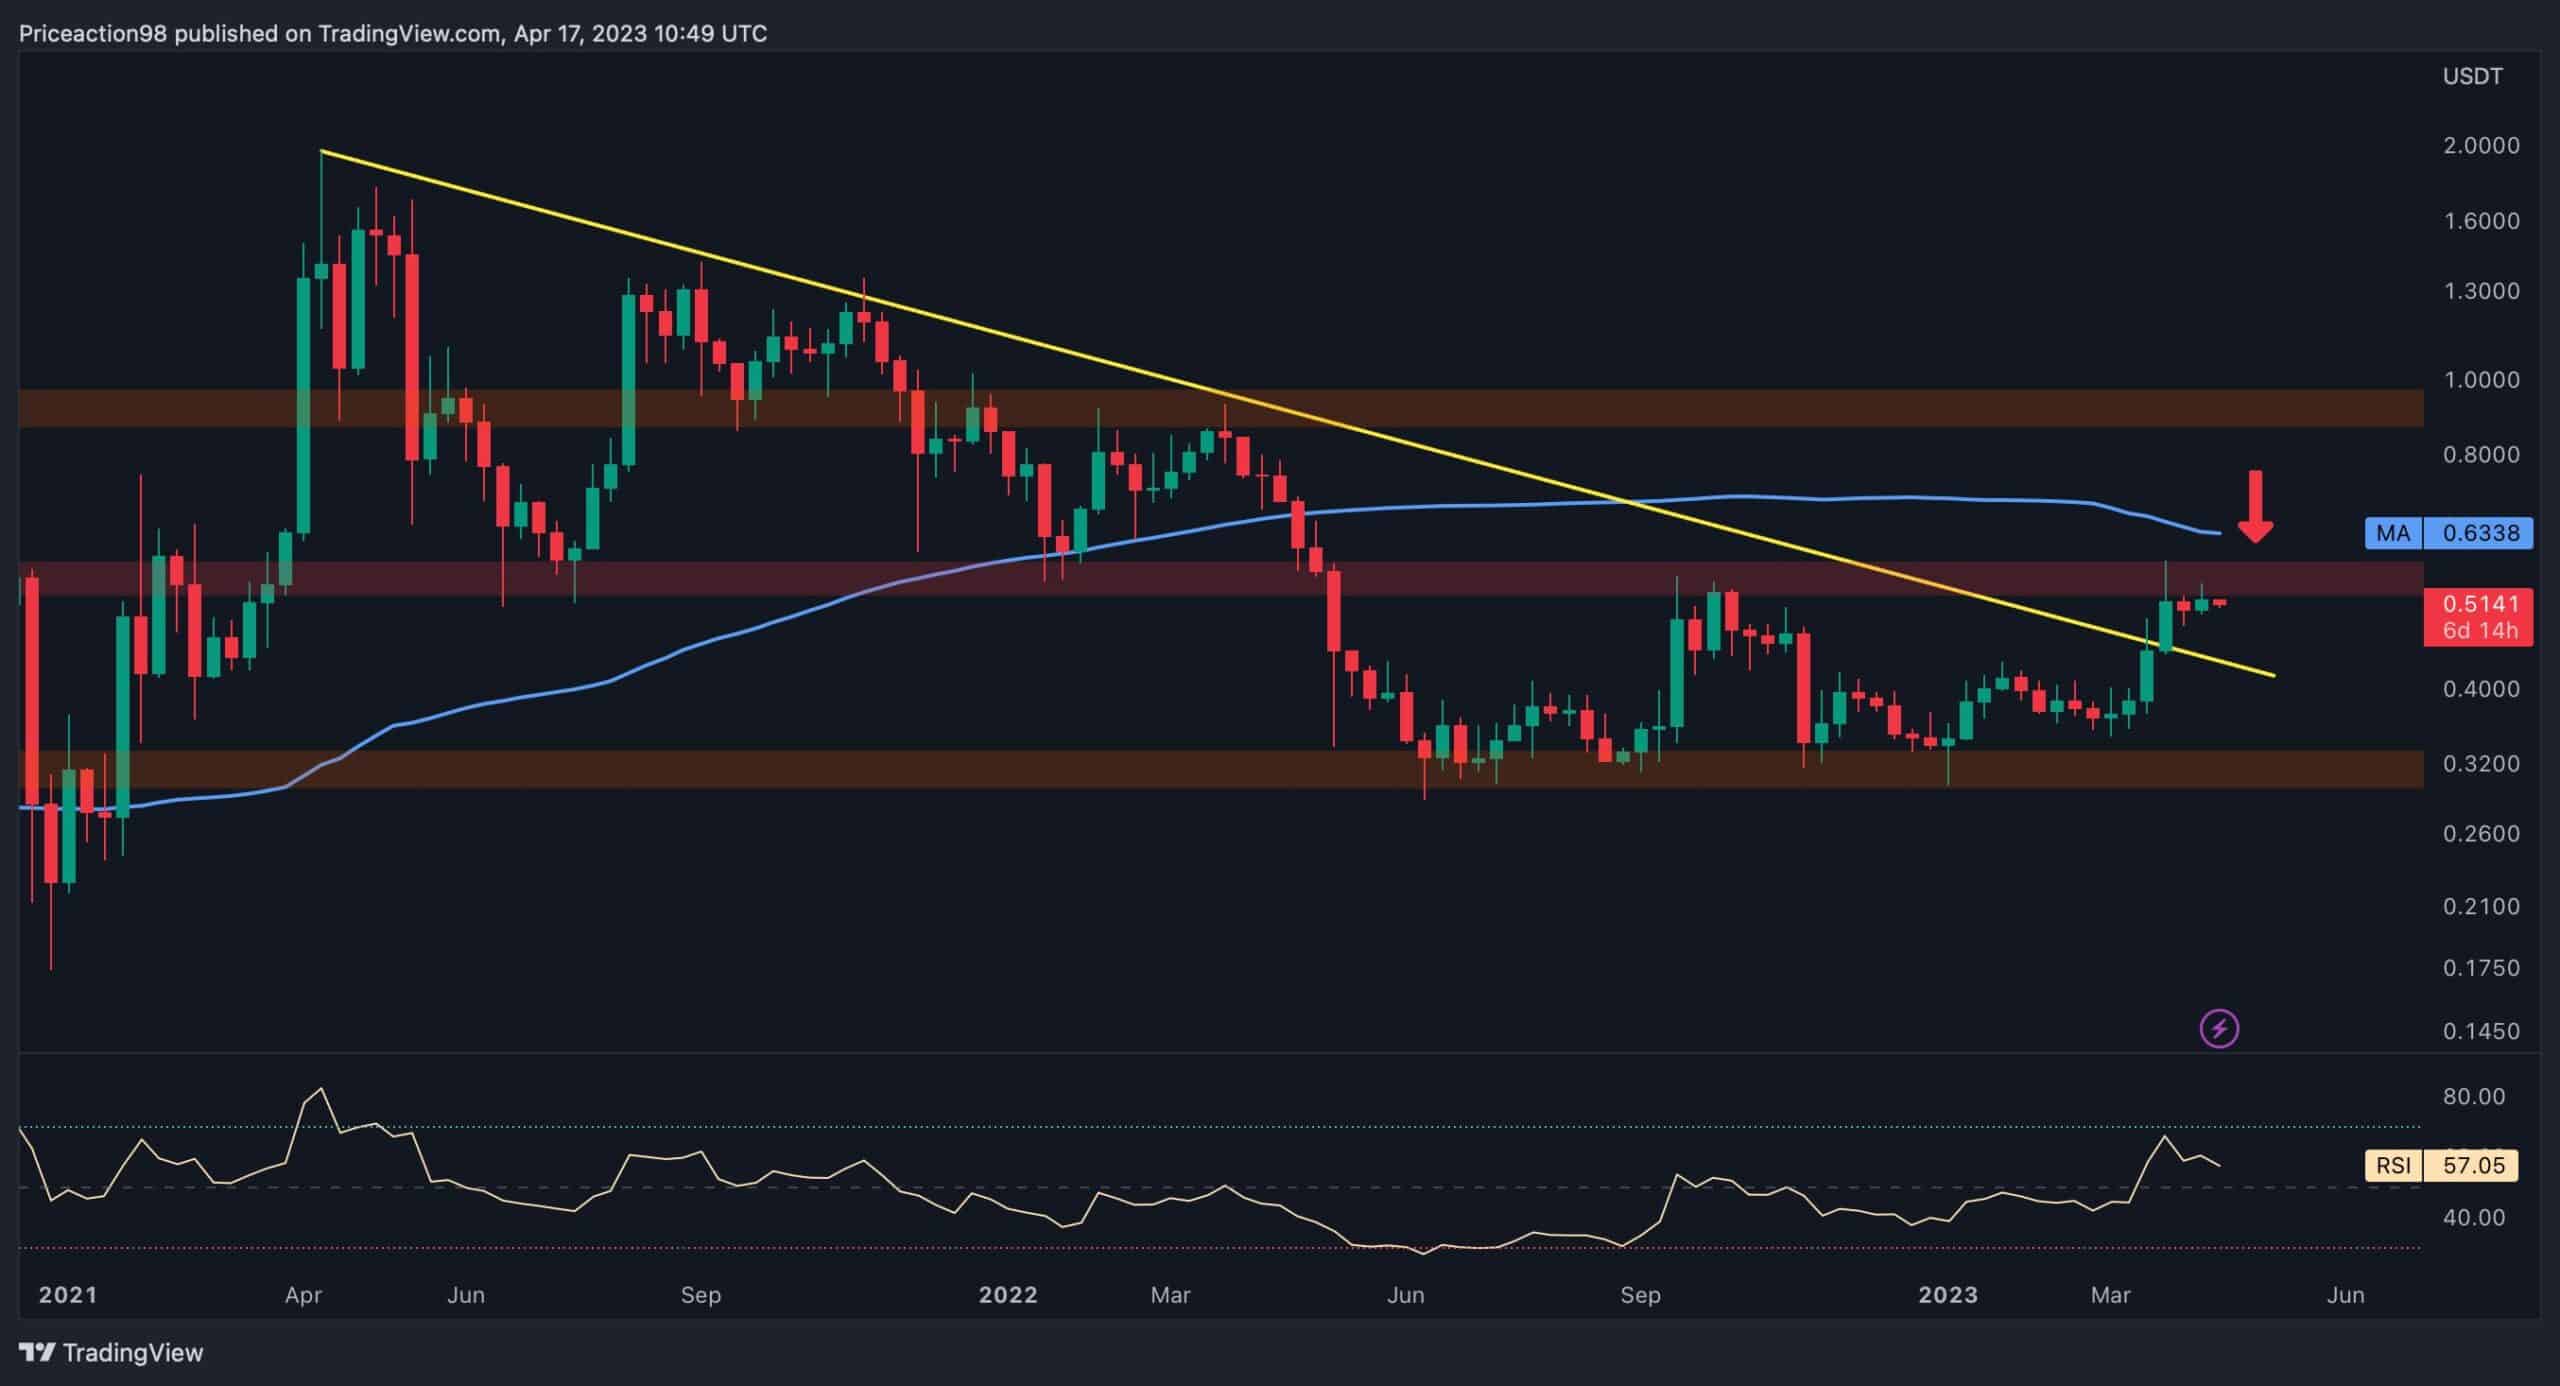The width and height of the screenshot is (2560, 1386).
Task: Click the Mar label after 2023
Action: pos(2110,1295)
